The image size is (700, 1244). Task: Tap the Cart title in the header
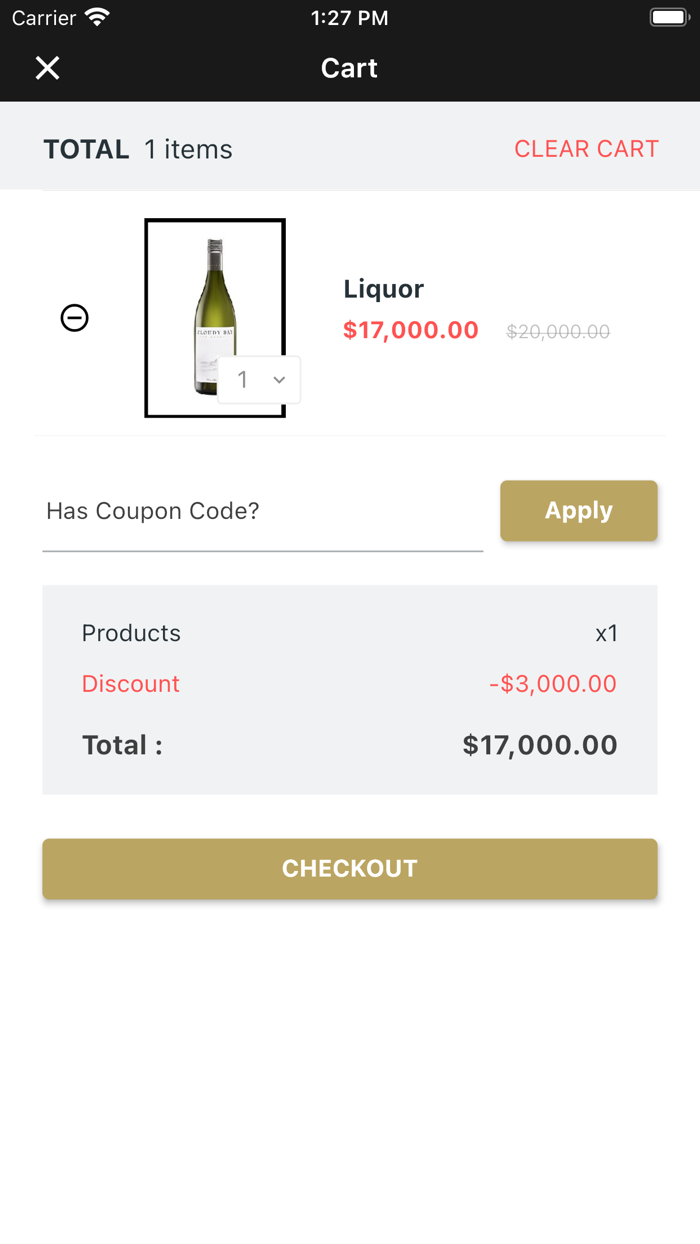(349, 68)
